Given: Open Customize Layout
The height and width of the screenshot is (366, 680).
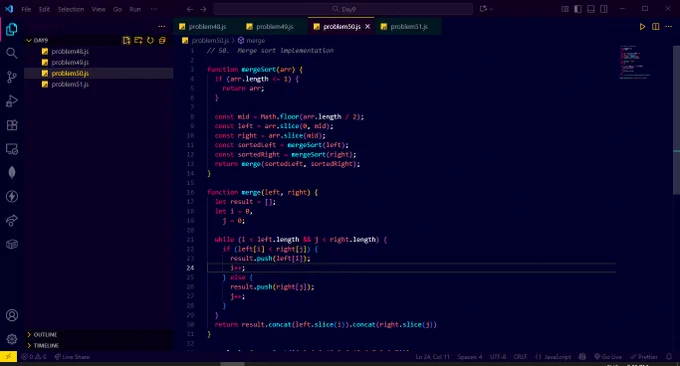Looking at the screenshot, I should click(x=565, y=9).
